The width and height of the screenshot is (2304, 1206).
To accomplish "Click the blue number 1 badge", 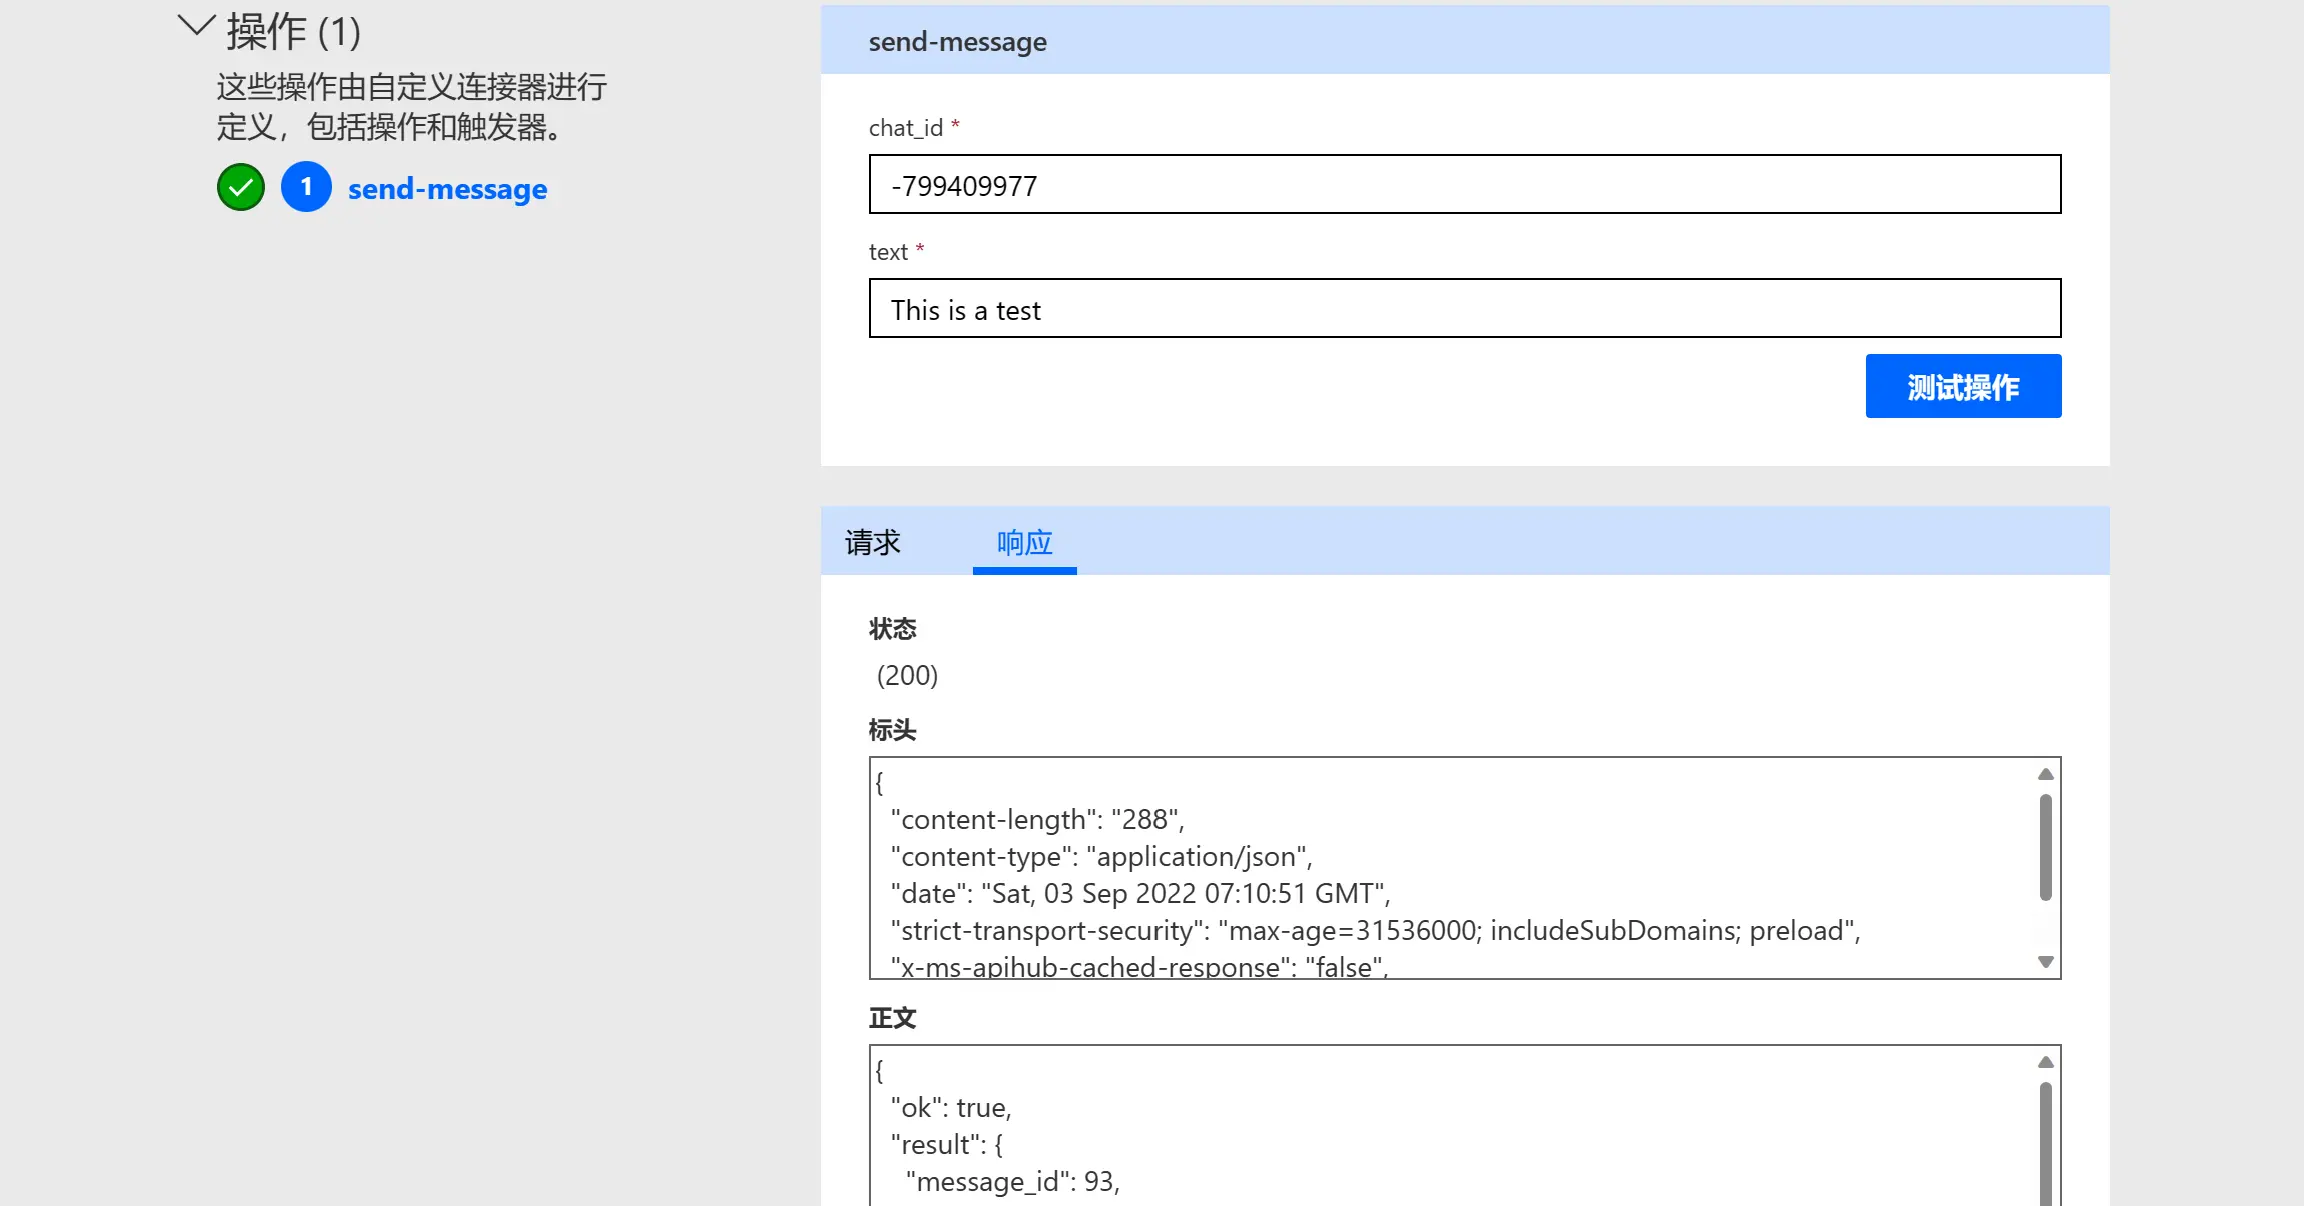I will pos(306,187).
